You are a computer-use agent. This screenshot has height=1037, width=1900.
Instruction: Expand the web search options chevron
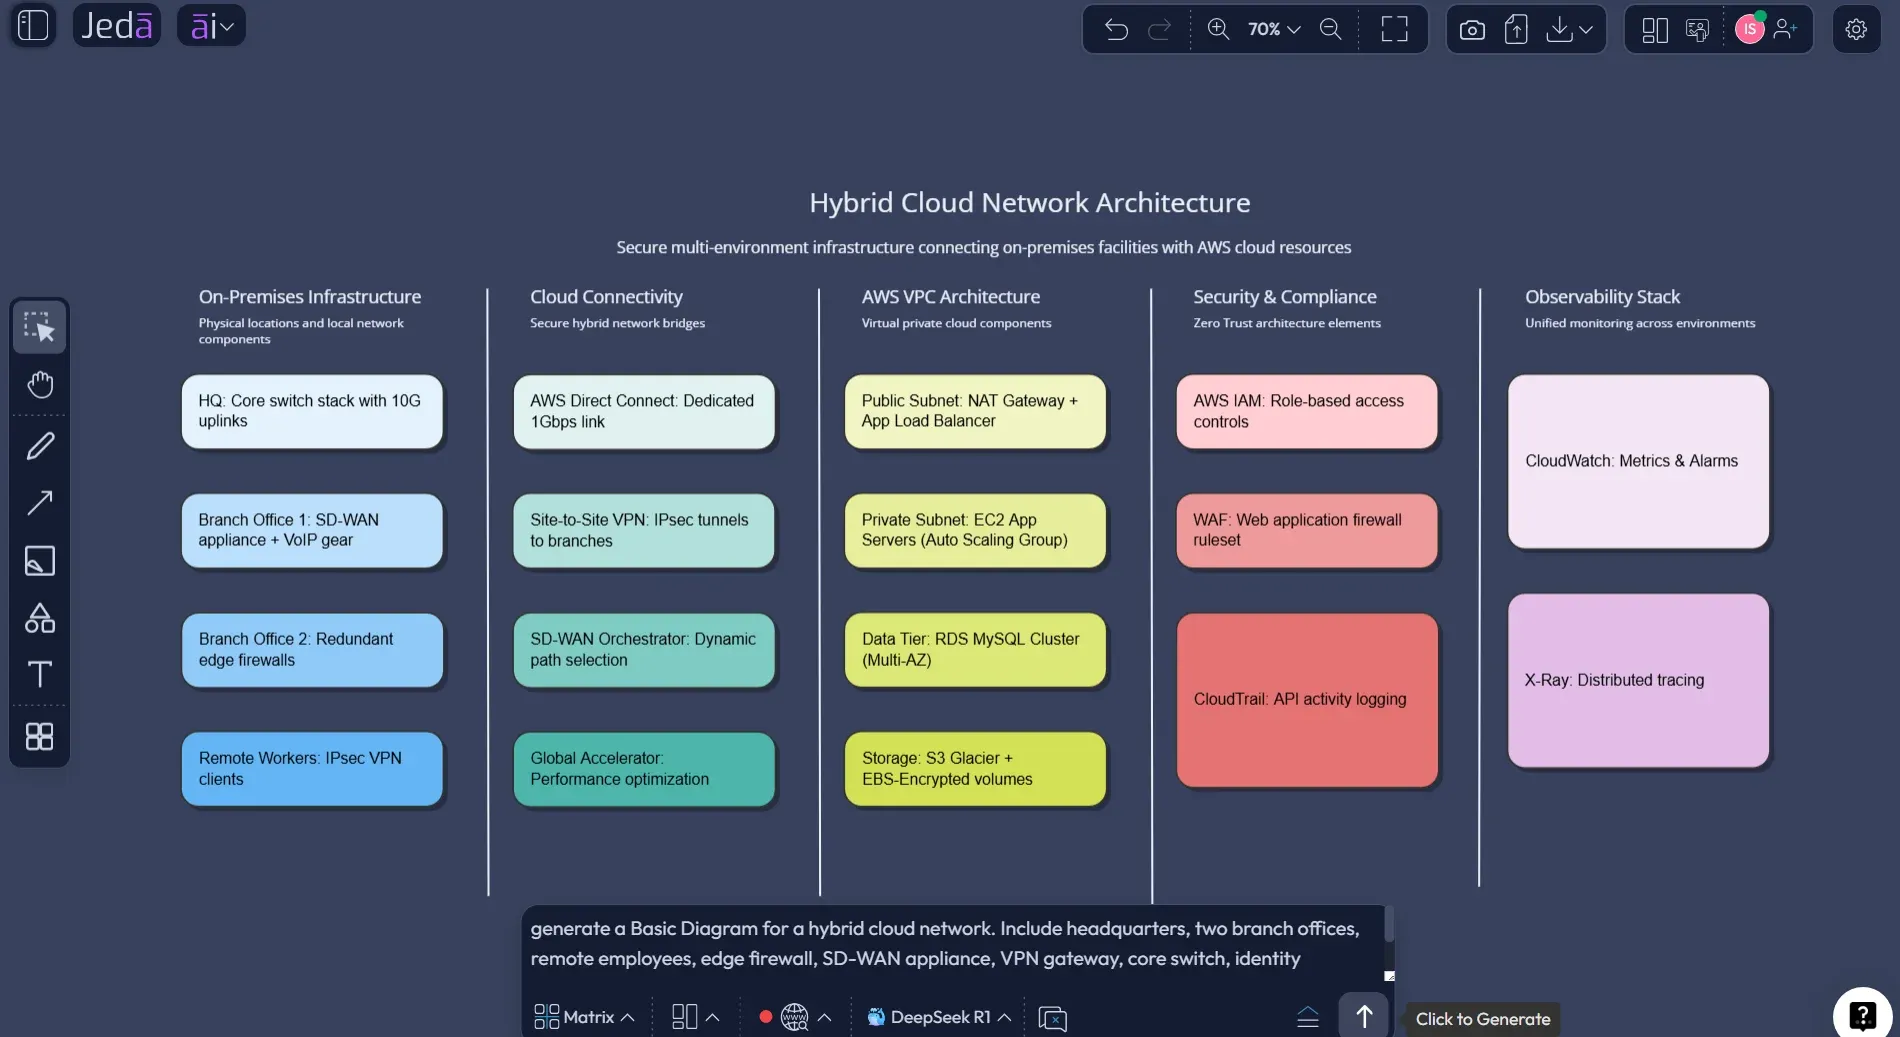(825, 1018)
